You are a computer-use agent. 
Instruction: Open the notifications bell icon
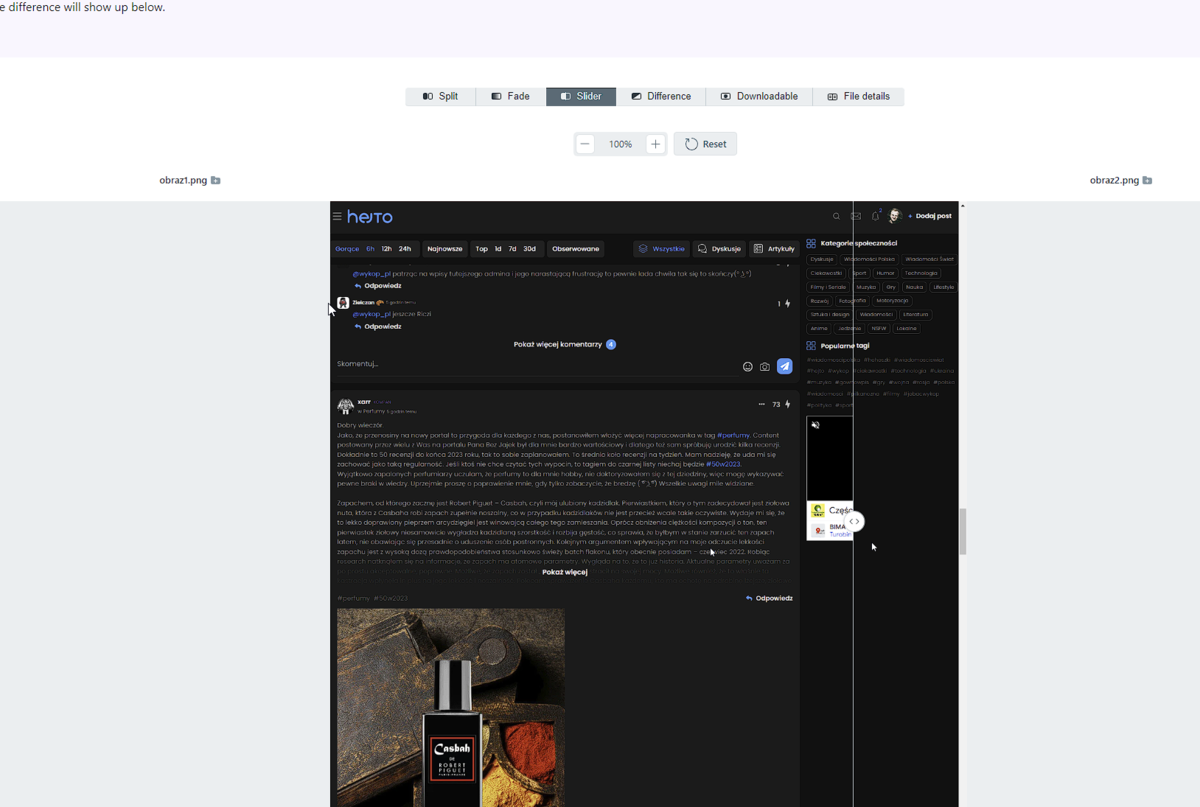pyautogui.click(x=875, y=216)
